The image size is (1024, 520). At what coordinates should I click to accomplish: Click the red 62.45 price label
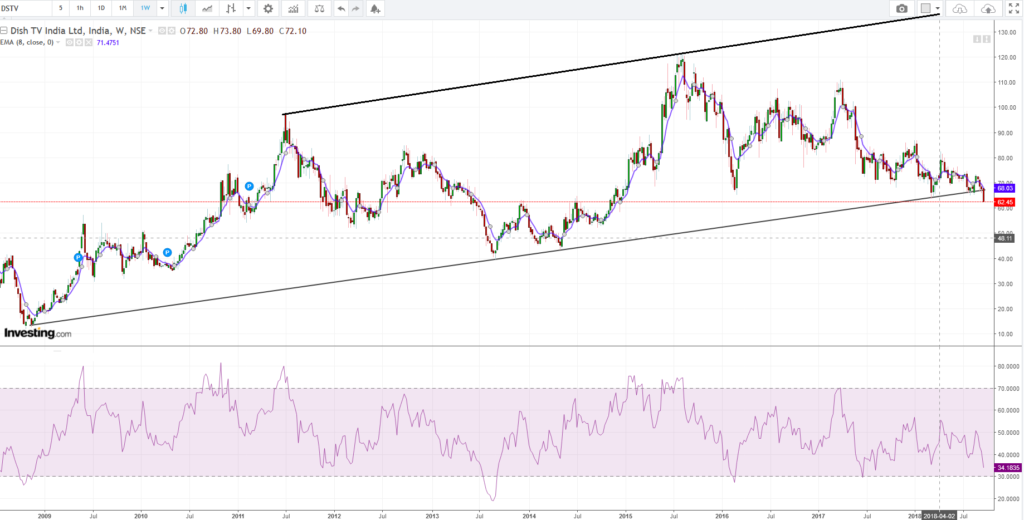(x=1004, y=203)
